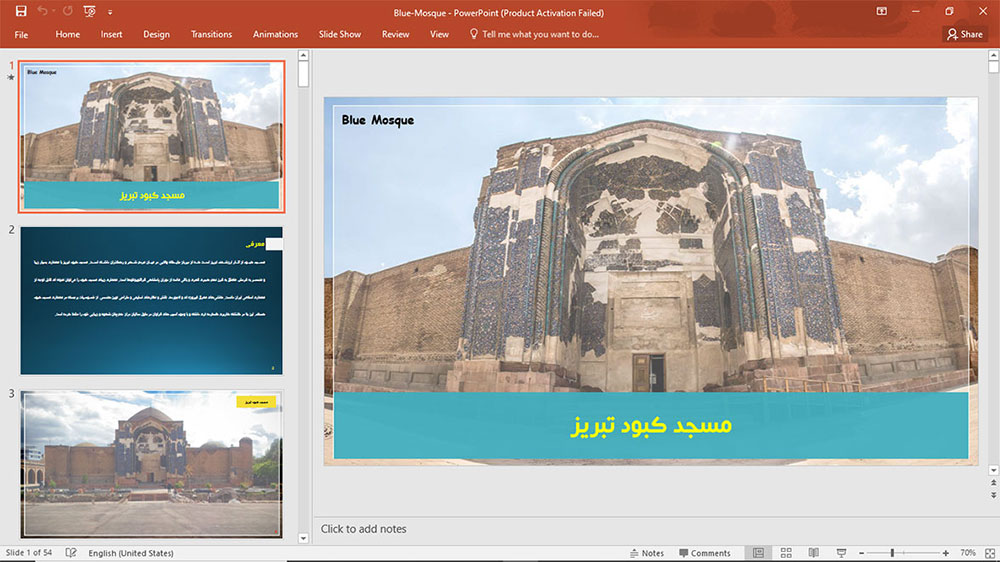Open the Transitions tab
The width and height of the screenshot is (1000, 562).
[x=211, y=34]
